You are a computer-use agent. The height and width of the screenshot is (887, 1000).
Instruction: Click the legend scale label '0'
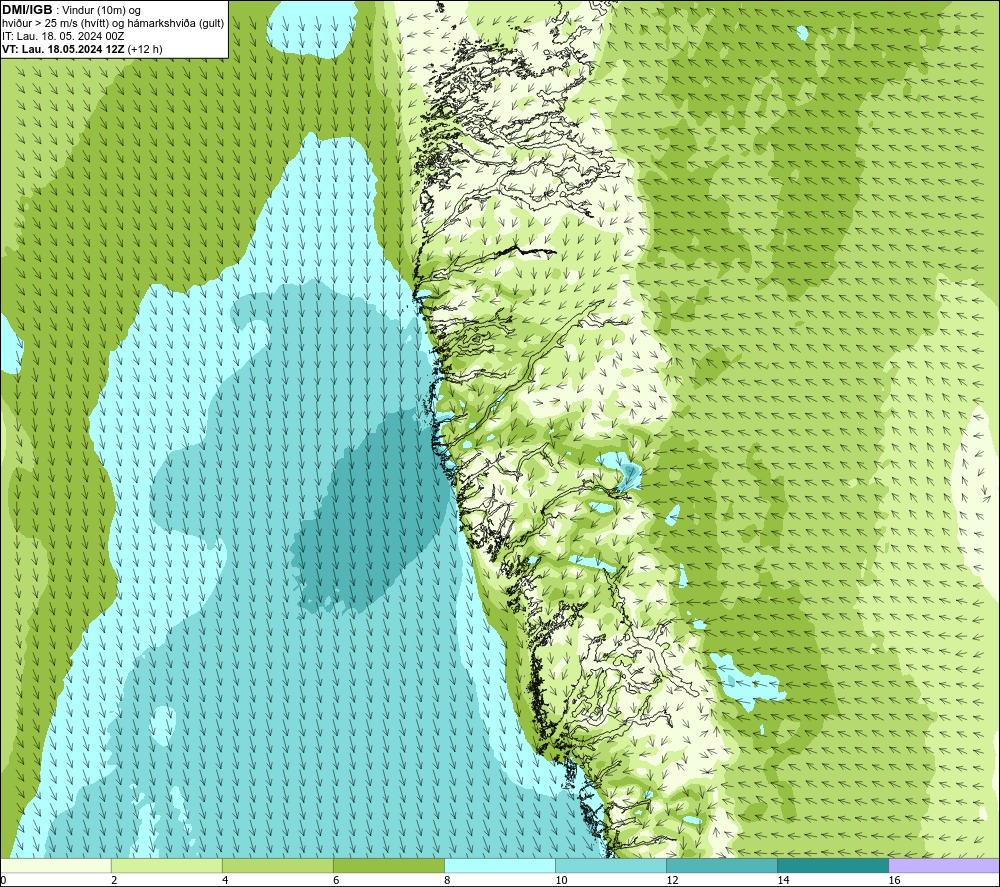tap(3, 880)
